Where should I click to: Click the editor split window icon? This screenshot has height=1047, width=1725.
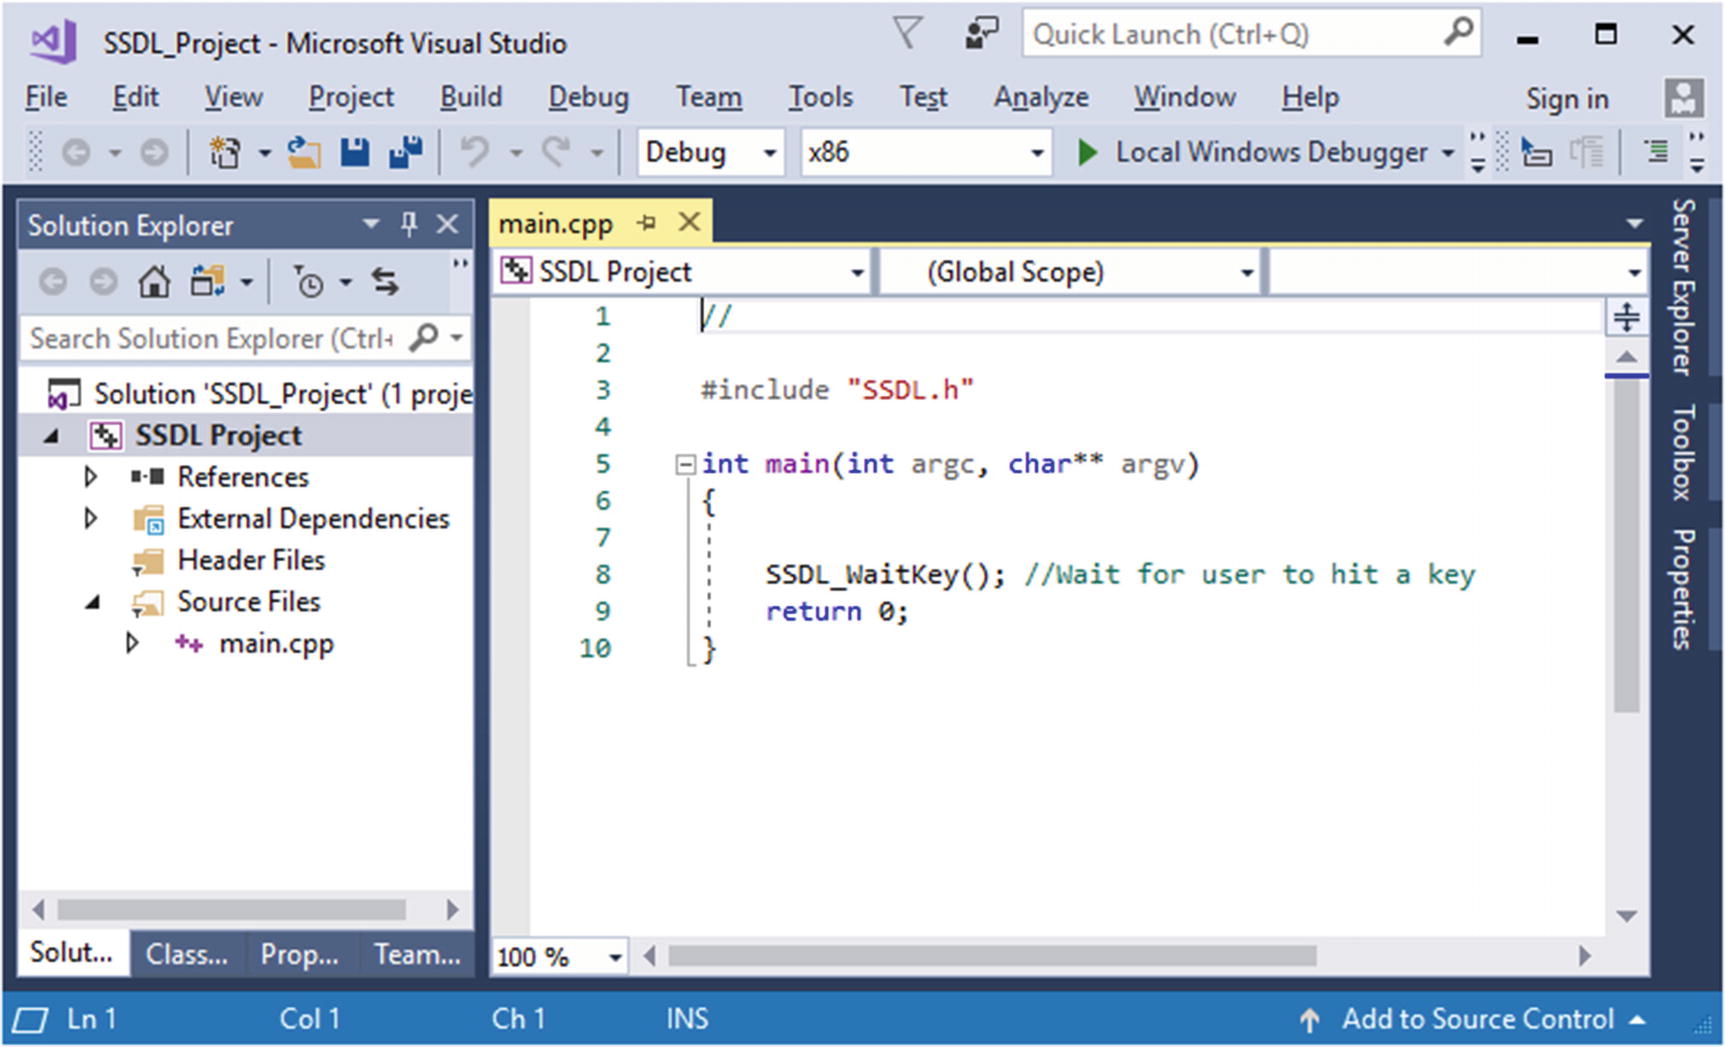click(1627, 317)
